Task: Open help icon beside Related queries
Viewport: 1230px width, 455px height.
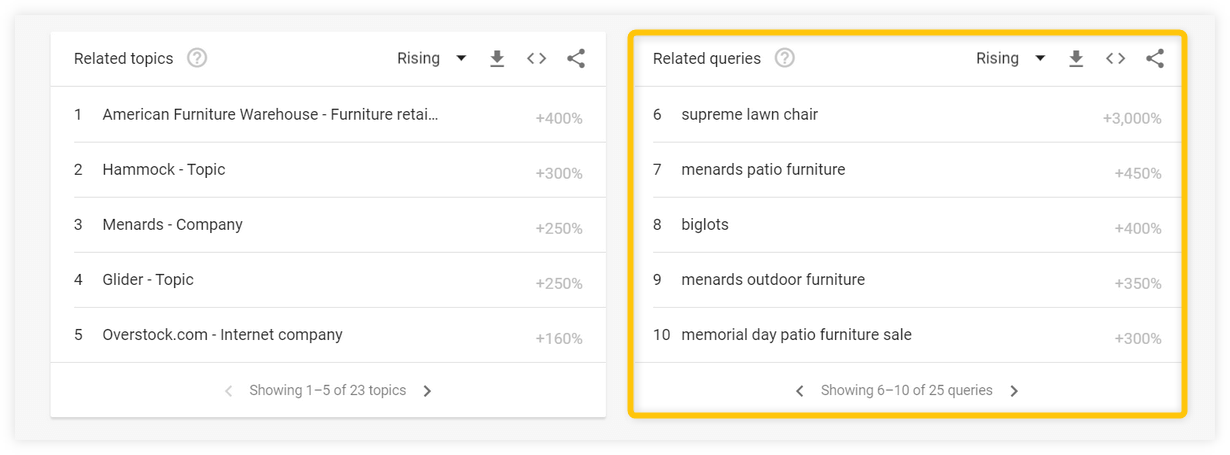Action: point(785,58)
